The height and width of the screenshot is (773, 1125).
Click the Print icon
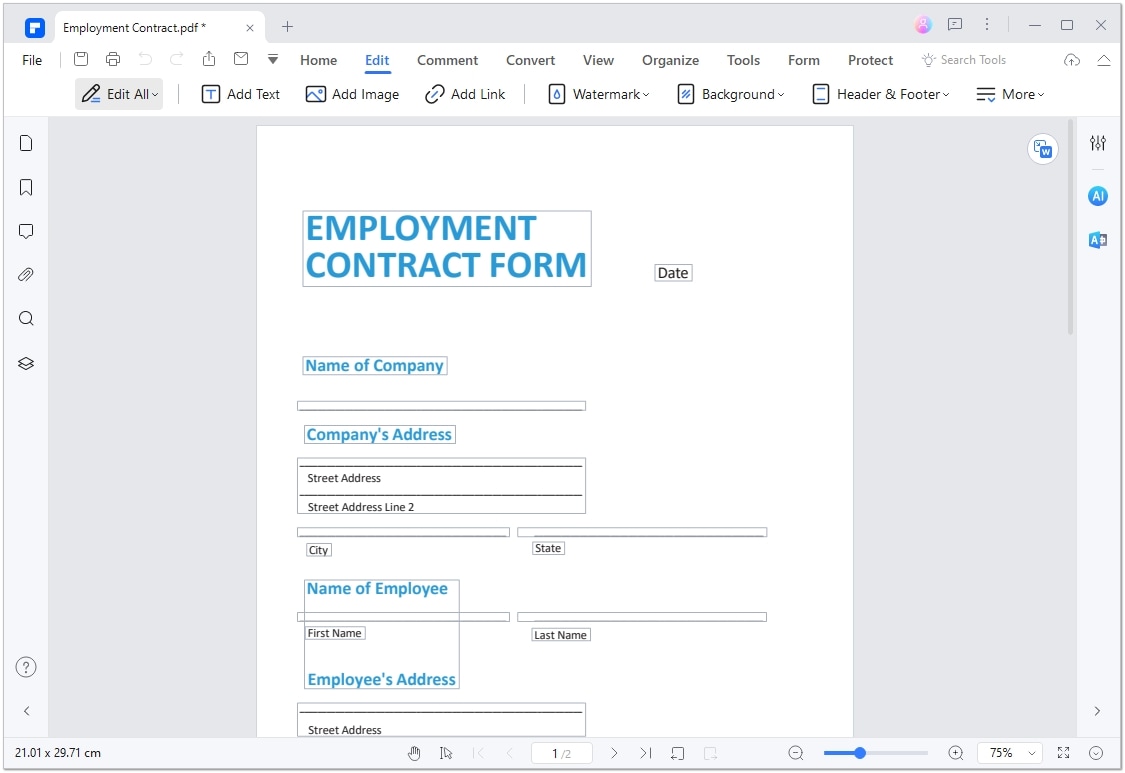(x=113, y=60)
